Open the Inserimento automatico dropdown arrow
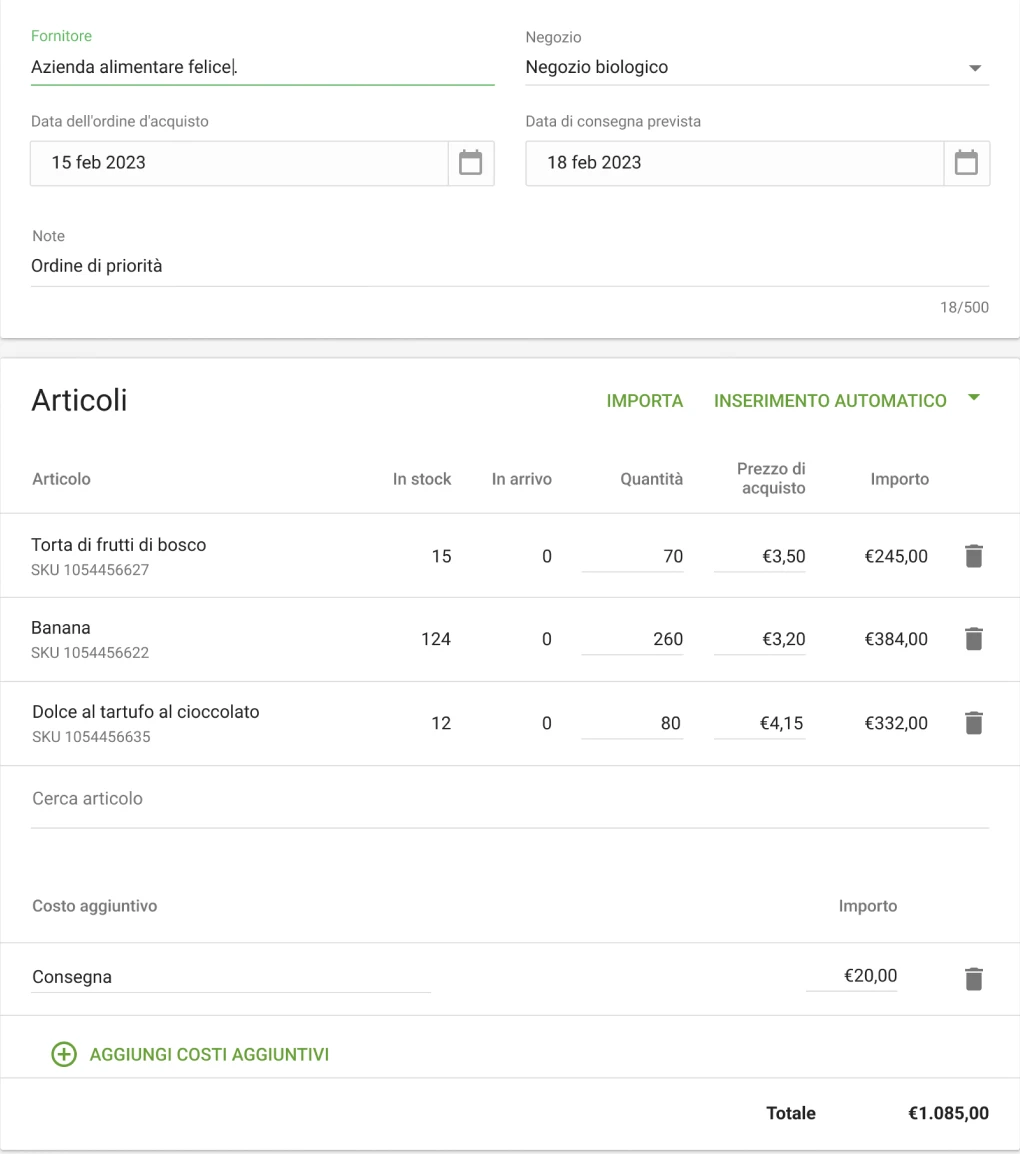Screen dimensions: 1020x1154 tap(974, 398)
